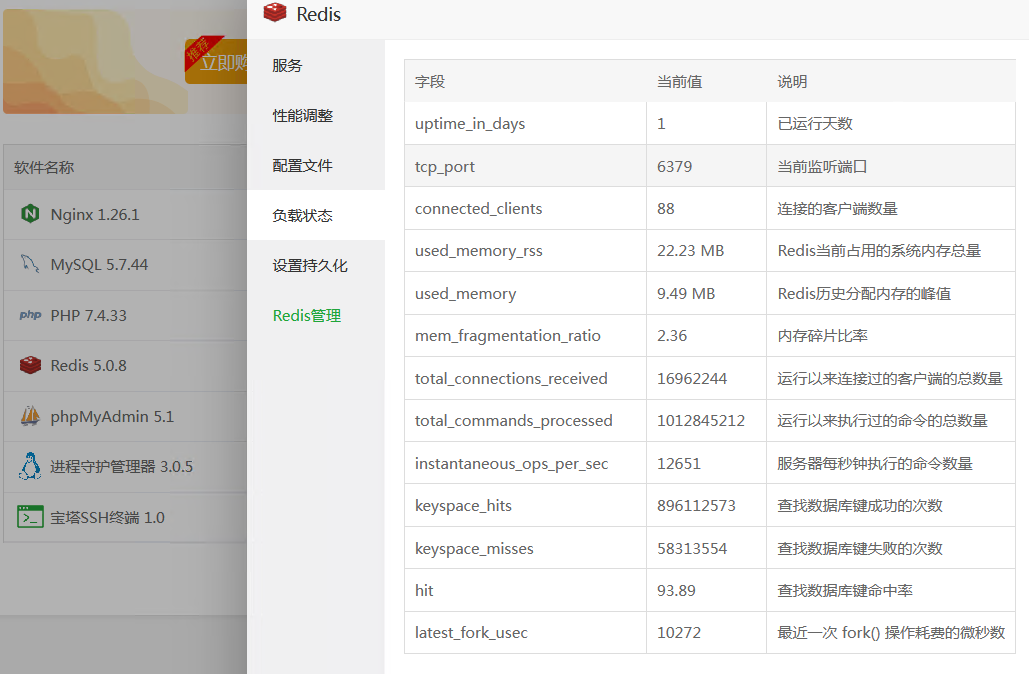1029x674 pixels.
Task: Select the keyspace_hits field cell
Action: 526,505
